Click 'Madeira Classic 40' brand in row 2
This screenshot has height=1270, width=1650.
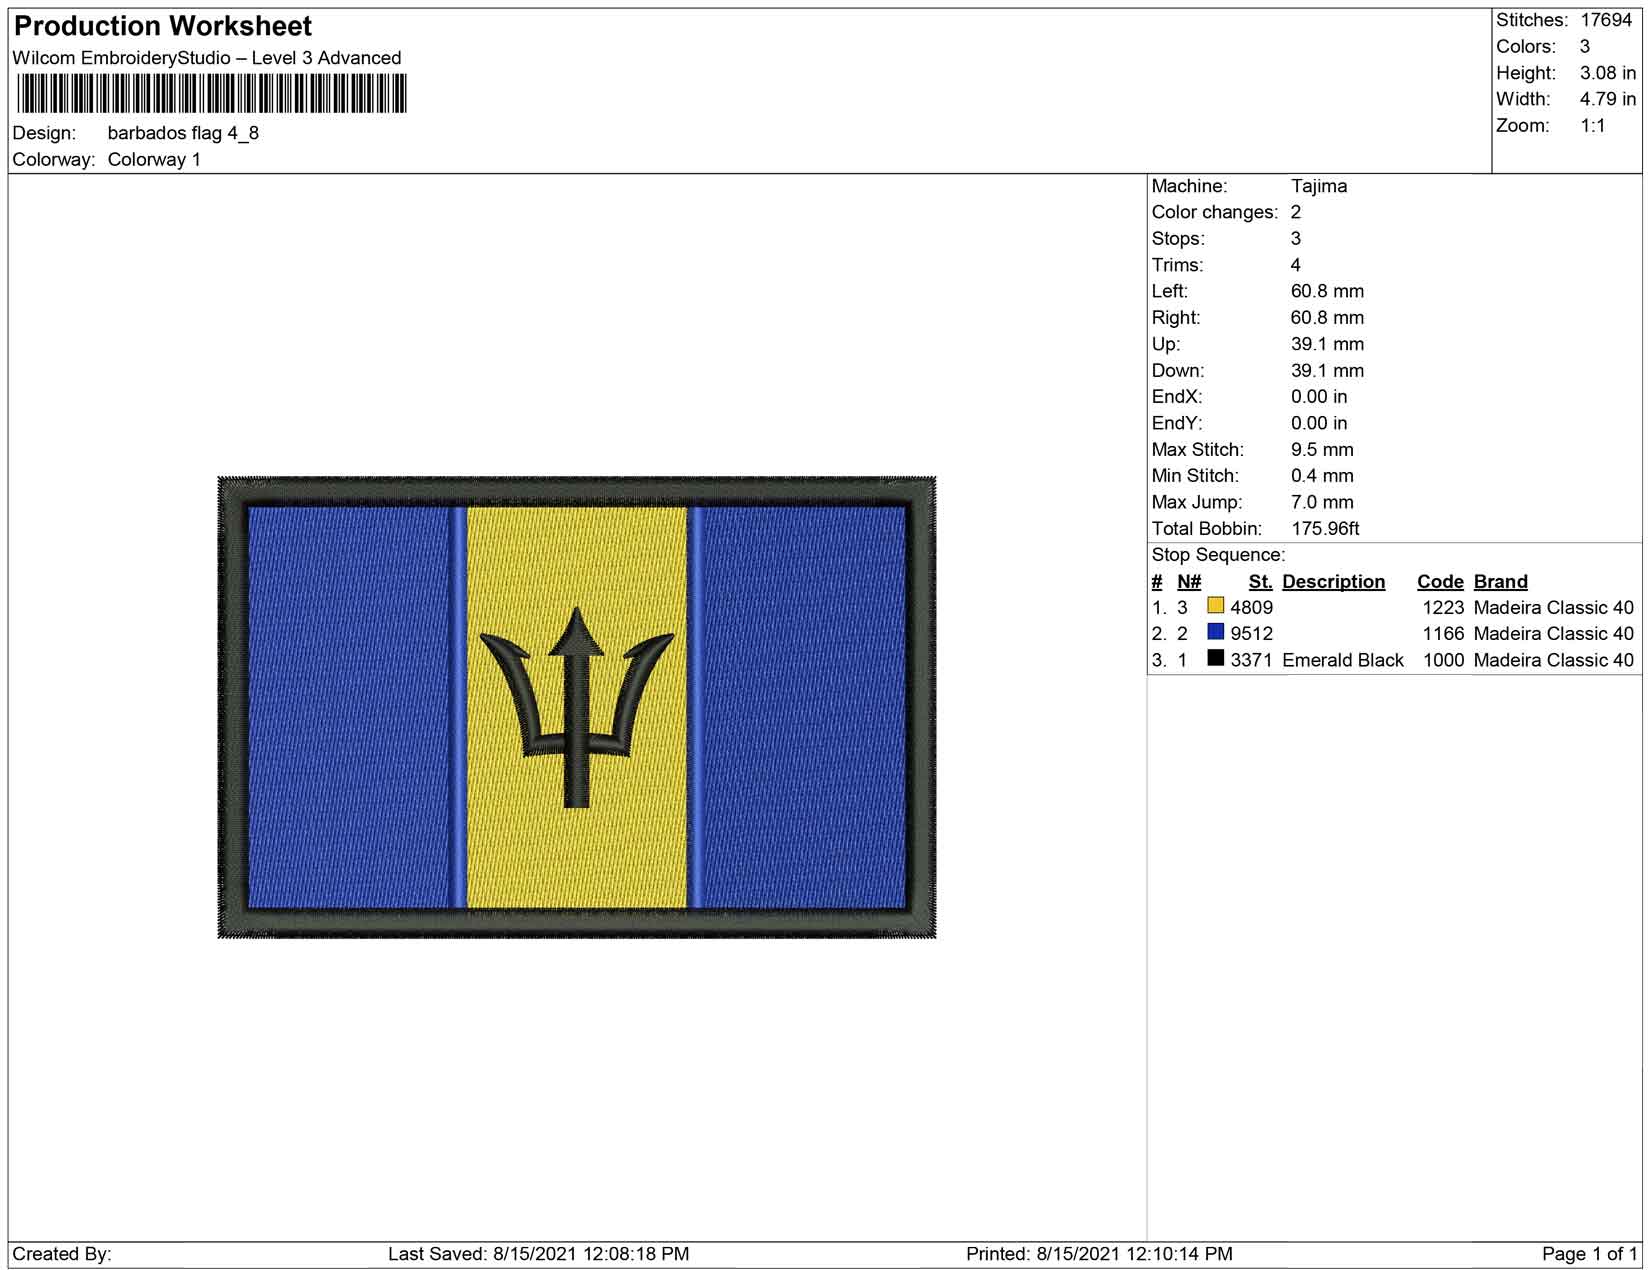tap(1553, 634)
